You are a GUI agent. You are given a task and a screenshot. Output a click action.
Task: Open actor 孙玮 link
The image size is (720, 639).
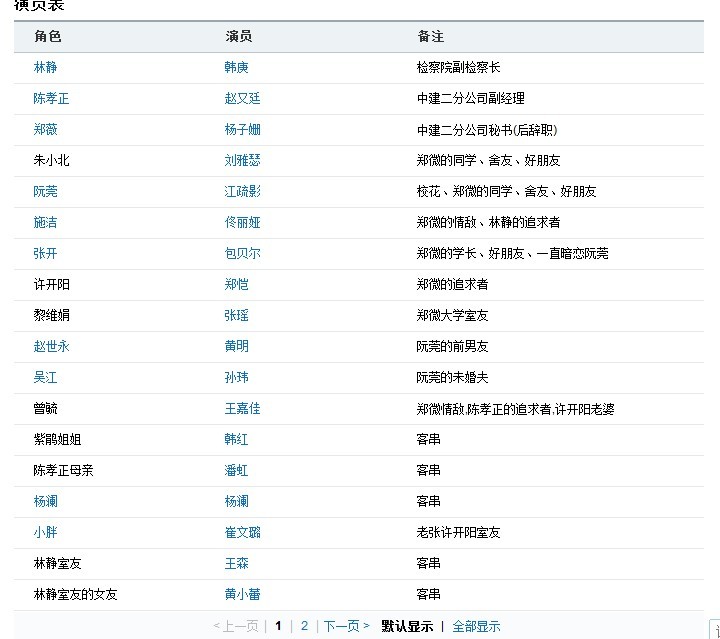236,377
